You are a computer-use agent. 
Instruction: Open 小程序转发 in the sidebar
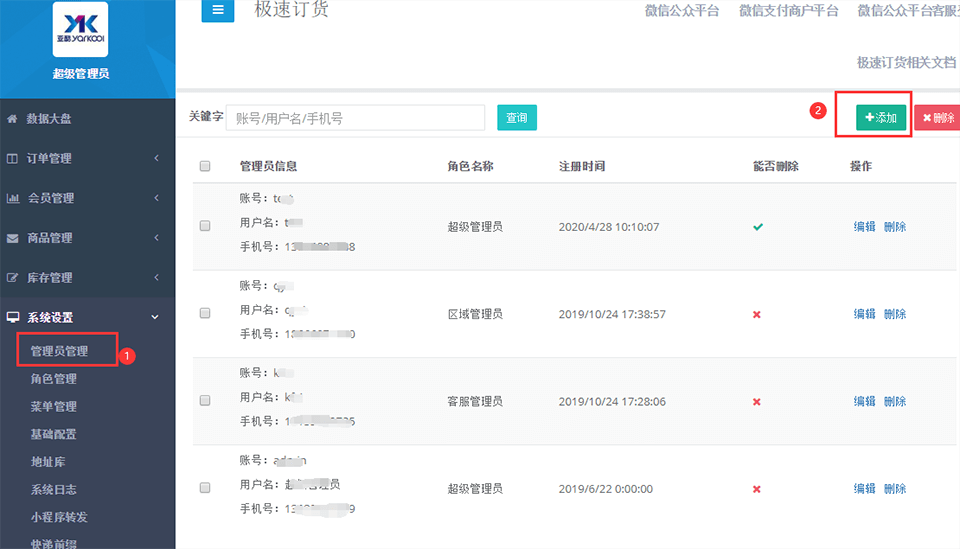[x=59, y=517]
